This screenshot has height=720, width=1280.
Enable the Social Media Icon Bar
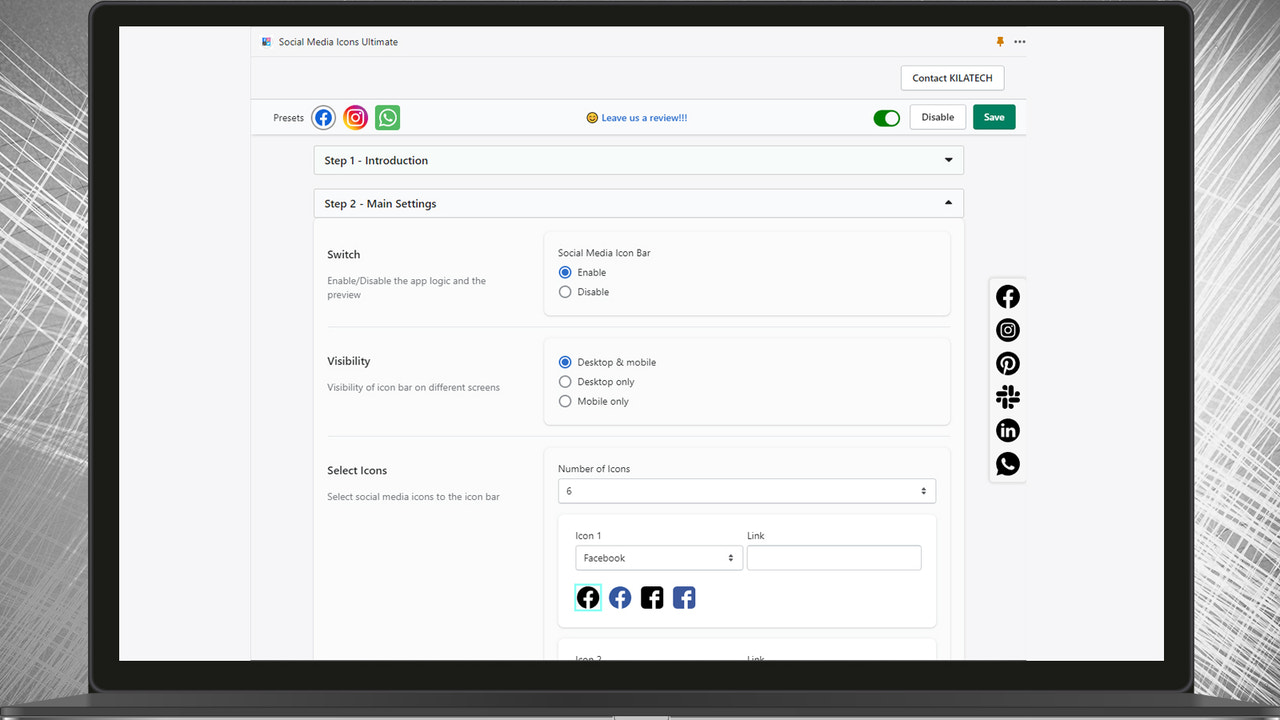click(564, 272)
